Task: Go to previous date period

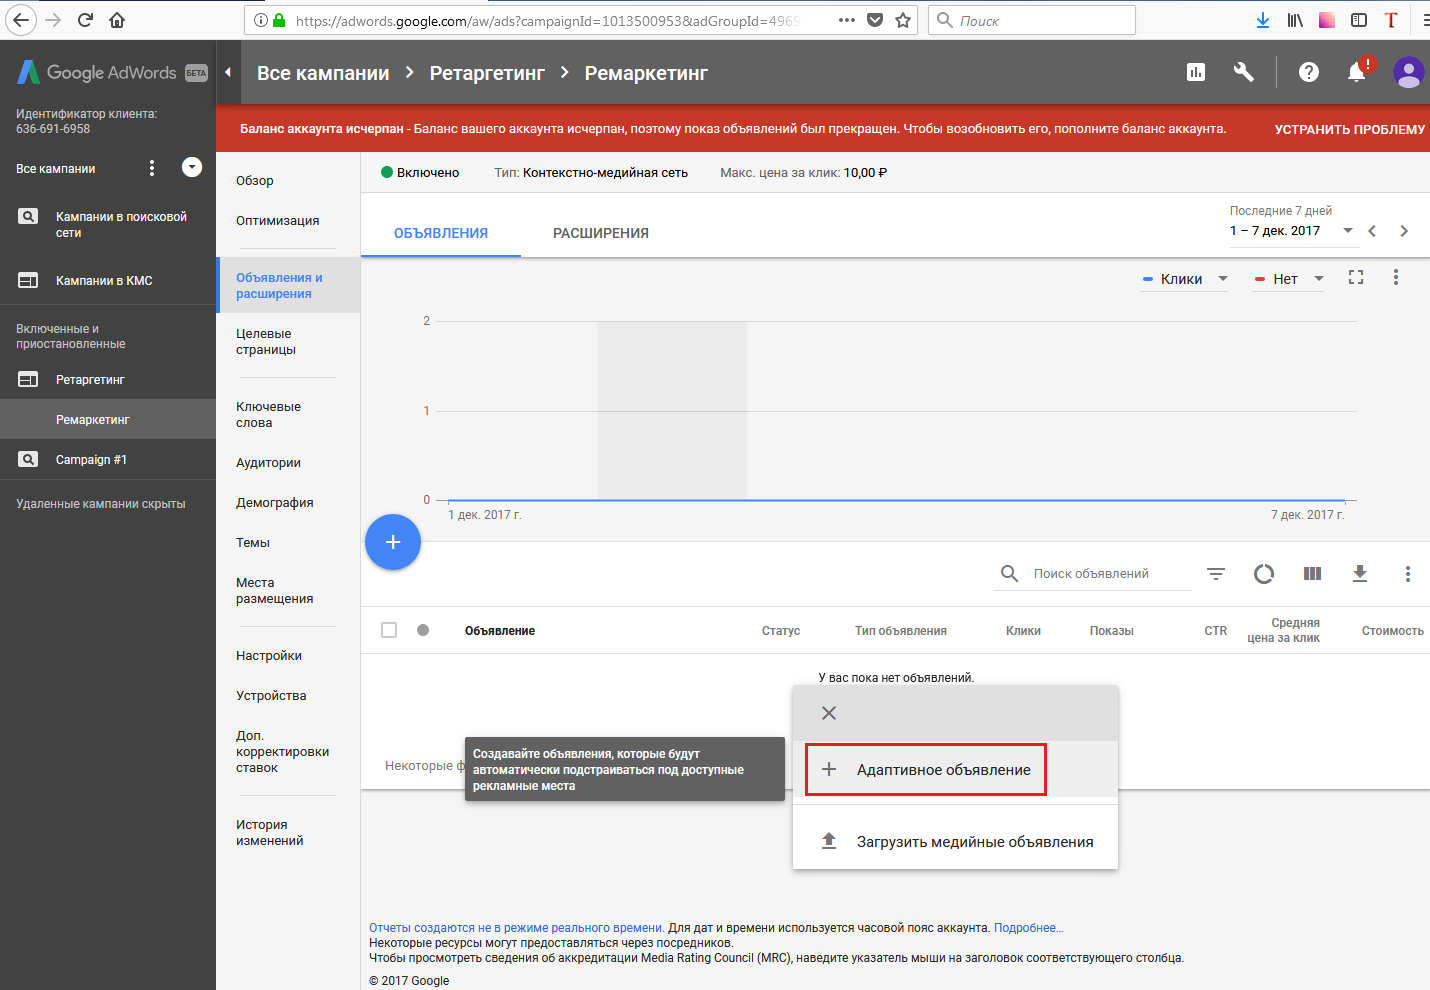Action: (x=1372, y=231)
